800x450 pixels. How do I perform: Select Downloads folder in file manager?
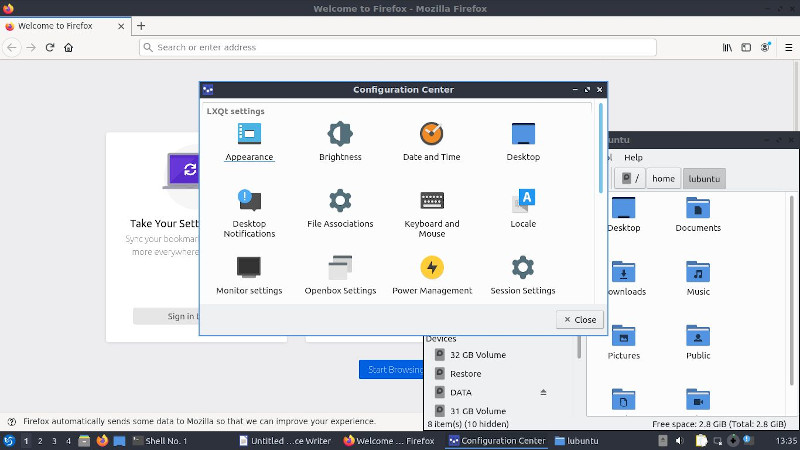point(626,278)
